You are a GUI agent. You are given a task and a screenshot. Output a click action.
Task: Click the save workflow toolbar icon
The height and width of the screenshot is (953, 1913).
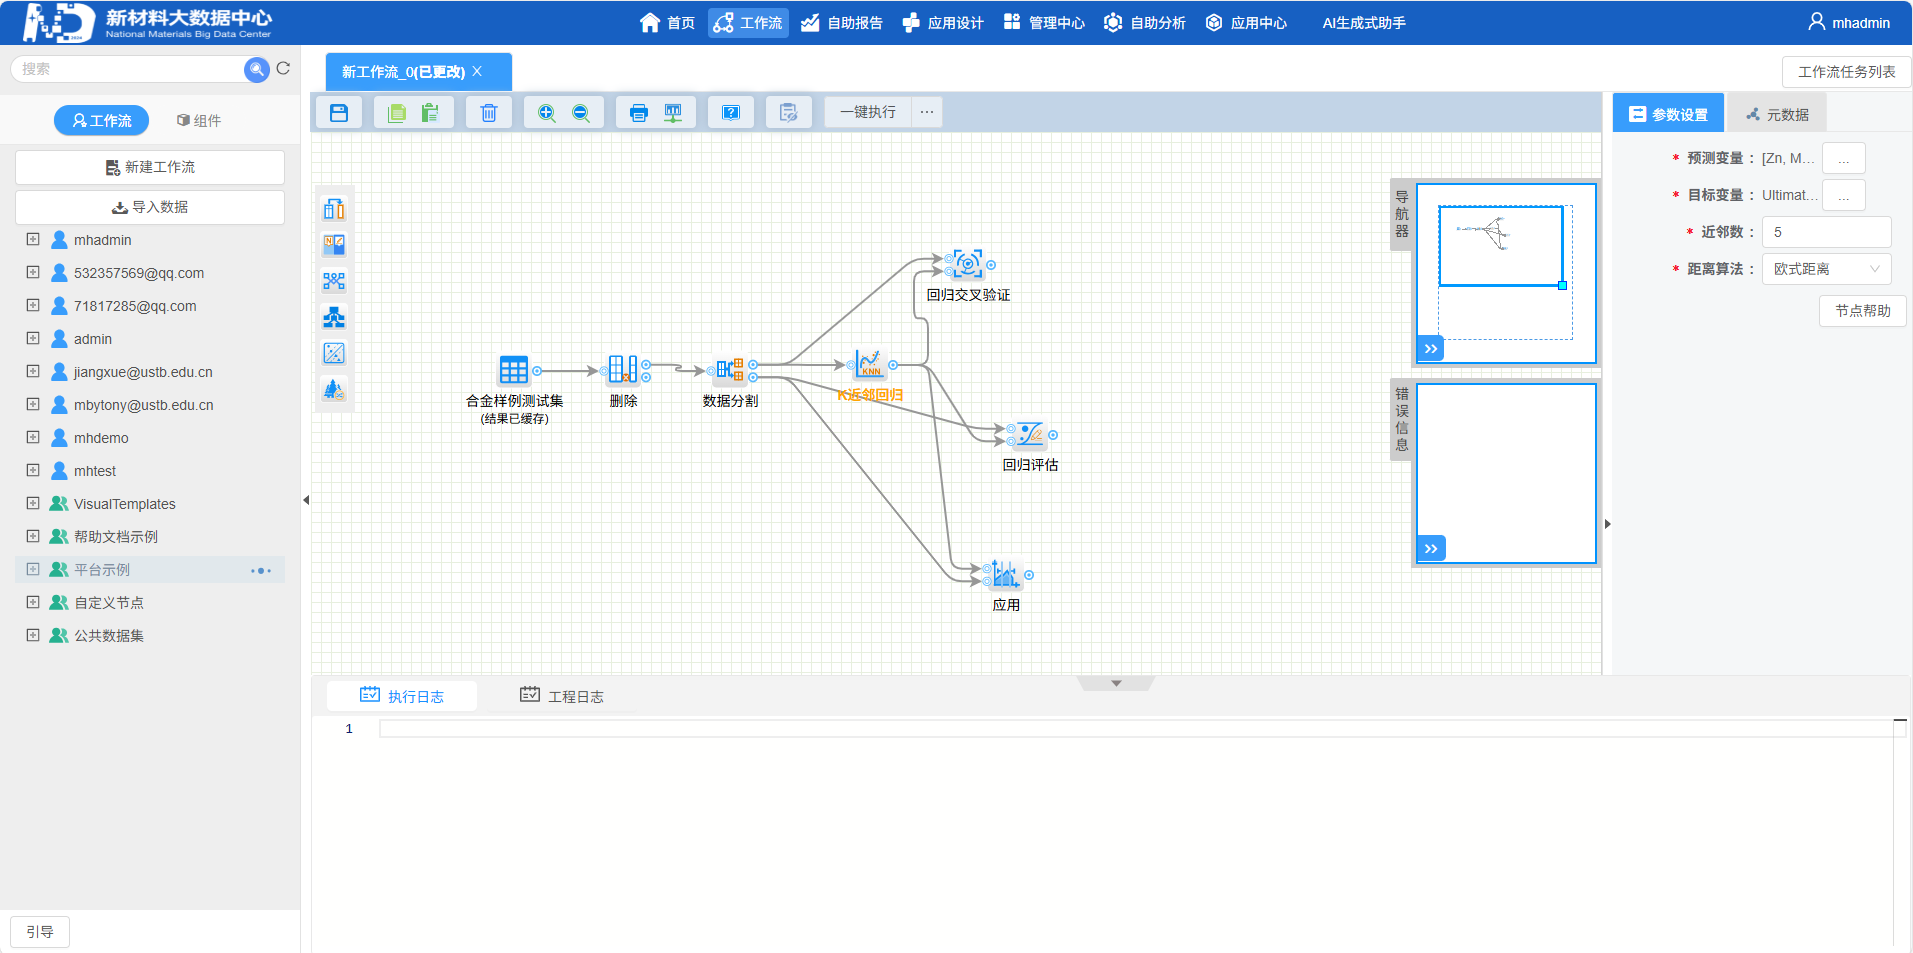(339, 112)
